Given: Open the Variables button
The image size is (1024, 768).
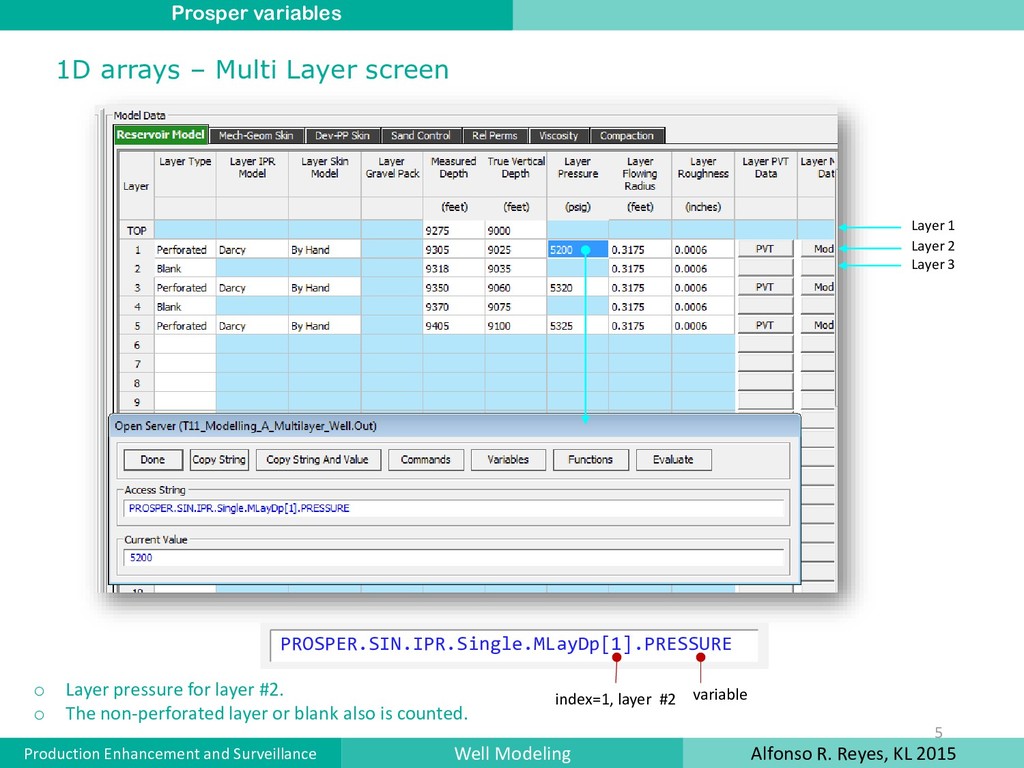Looking at the screenshot, I should [x=508, y=460].
